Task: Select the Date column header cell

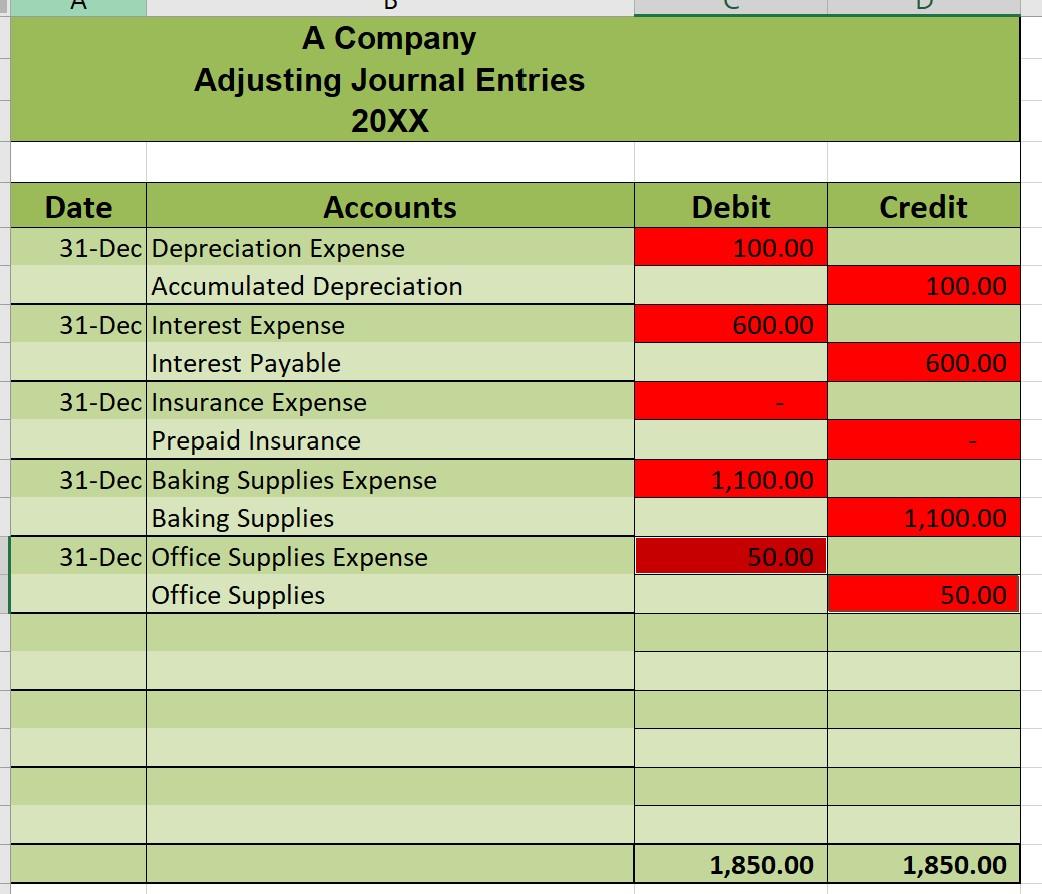Action: click(78, 206)
